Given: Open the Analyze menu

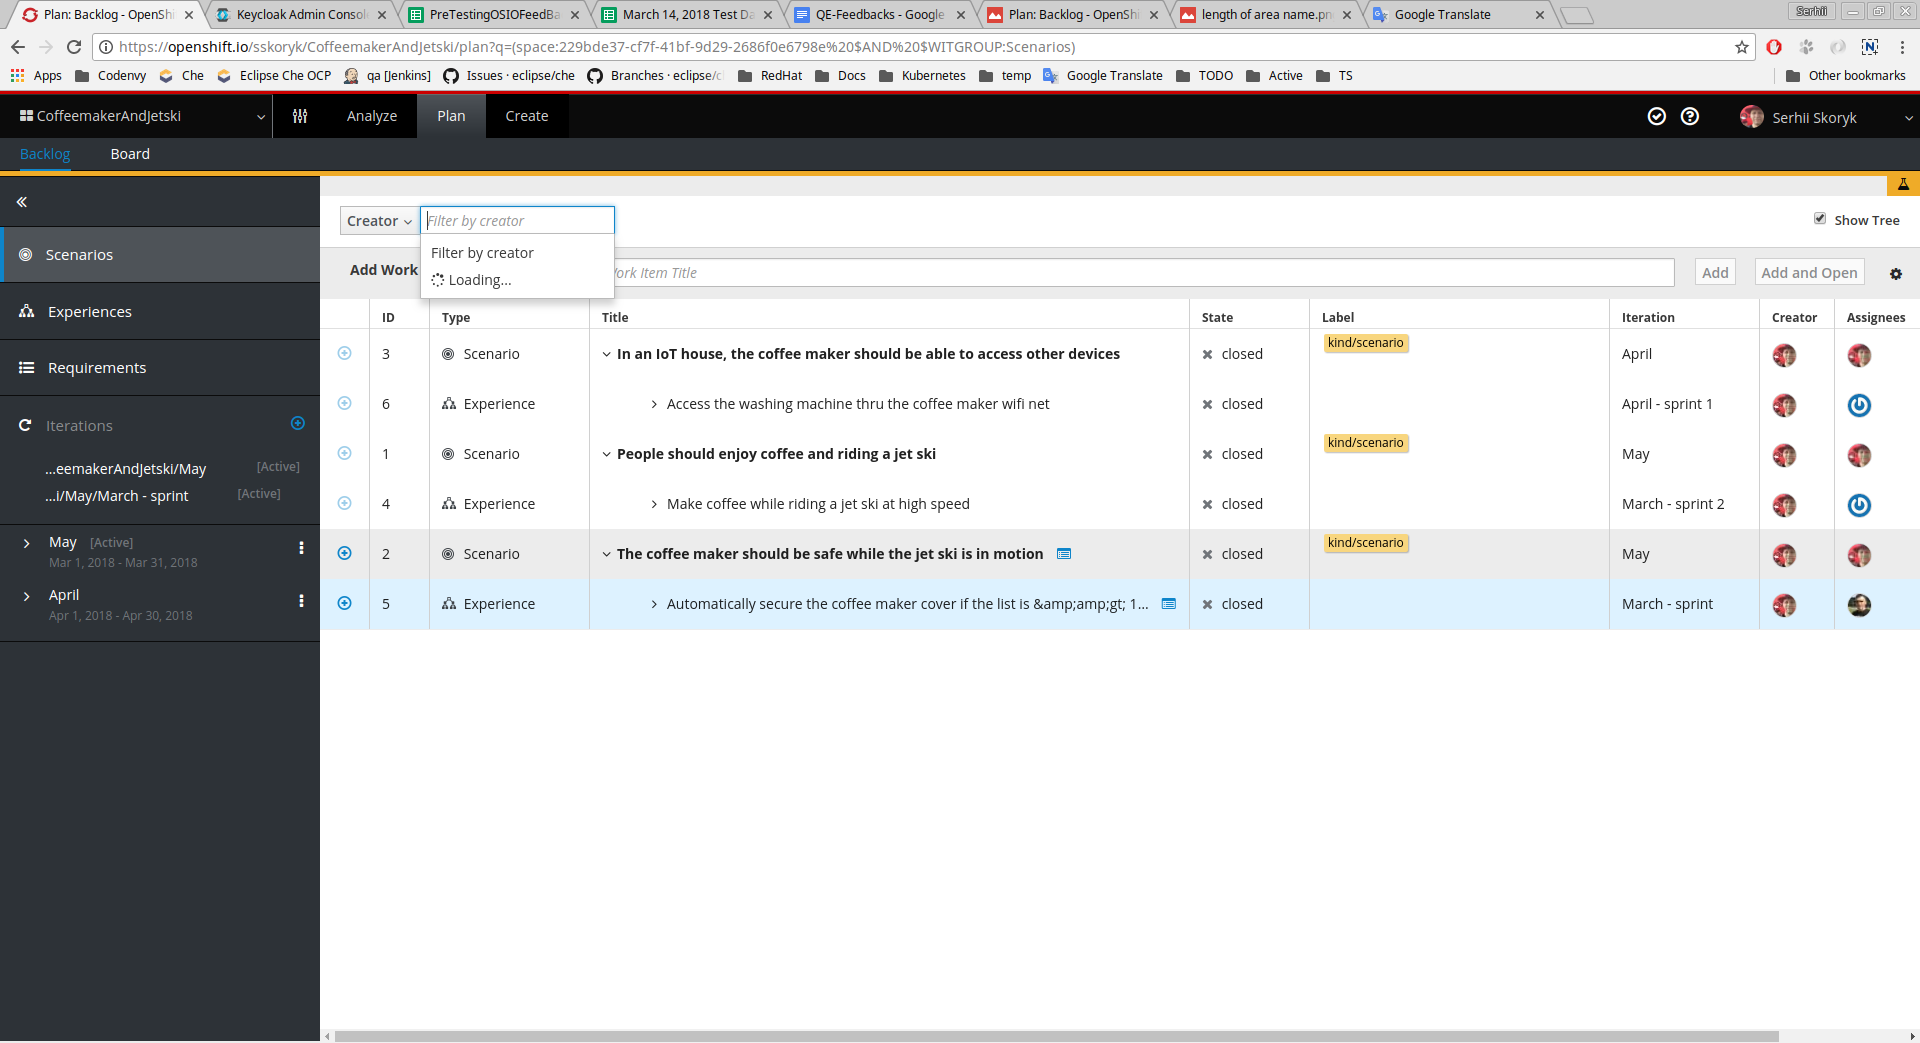Looking at the screenshot, I should coord(372,116).
